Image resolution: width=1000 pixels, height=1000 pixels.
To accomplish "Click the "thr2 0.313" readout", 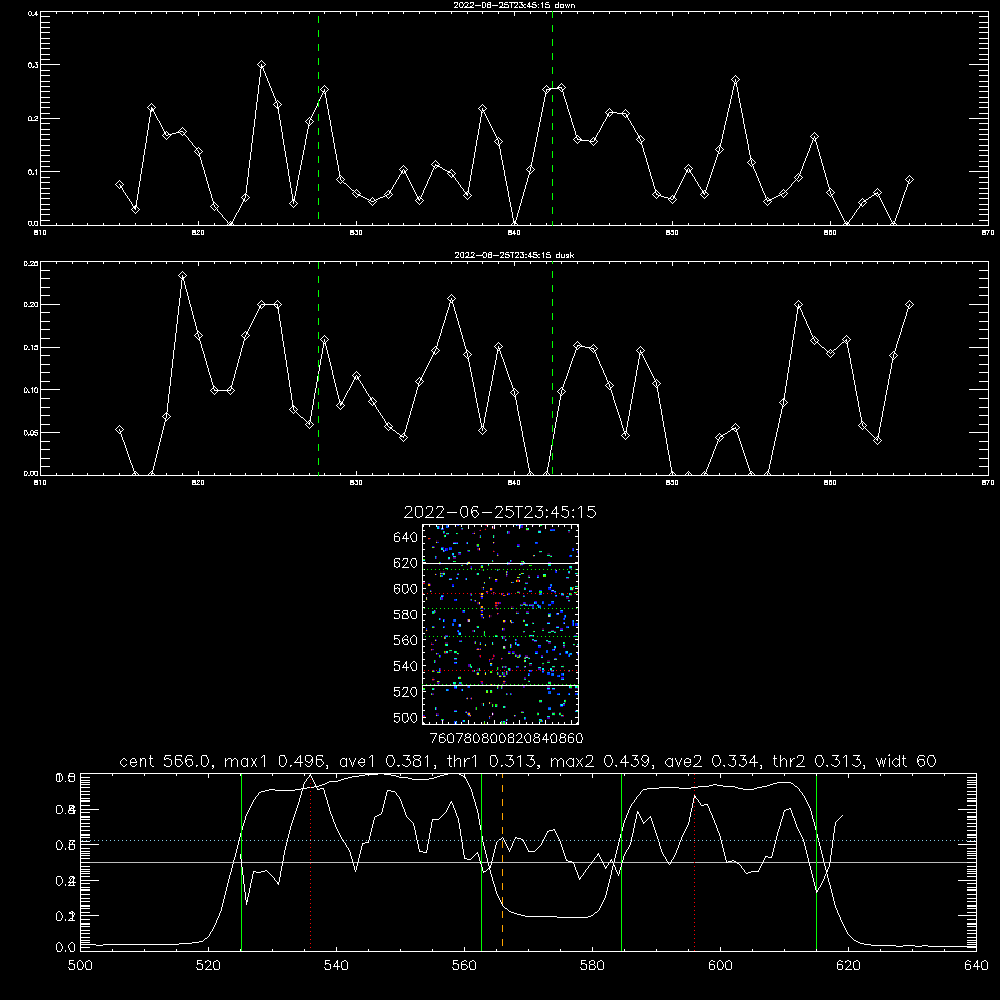I will (818, 761).
